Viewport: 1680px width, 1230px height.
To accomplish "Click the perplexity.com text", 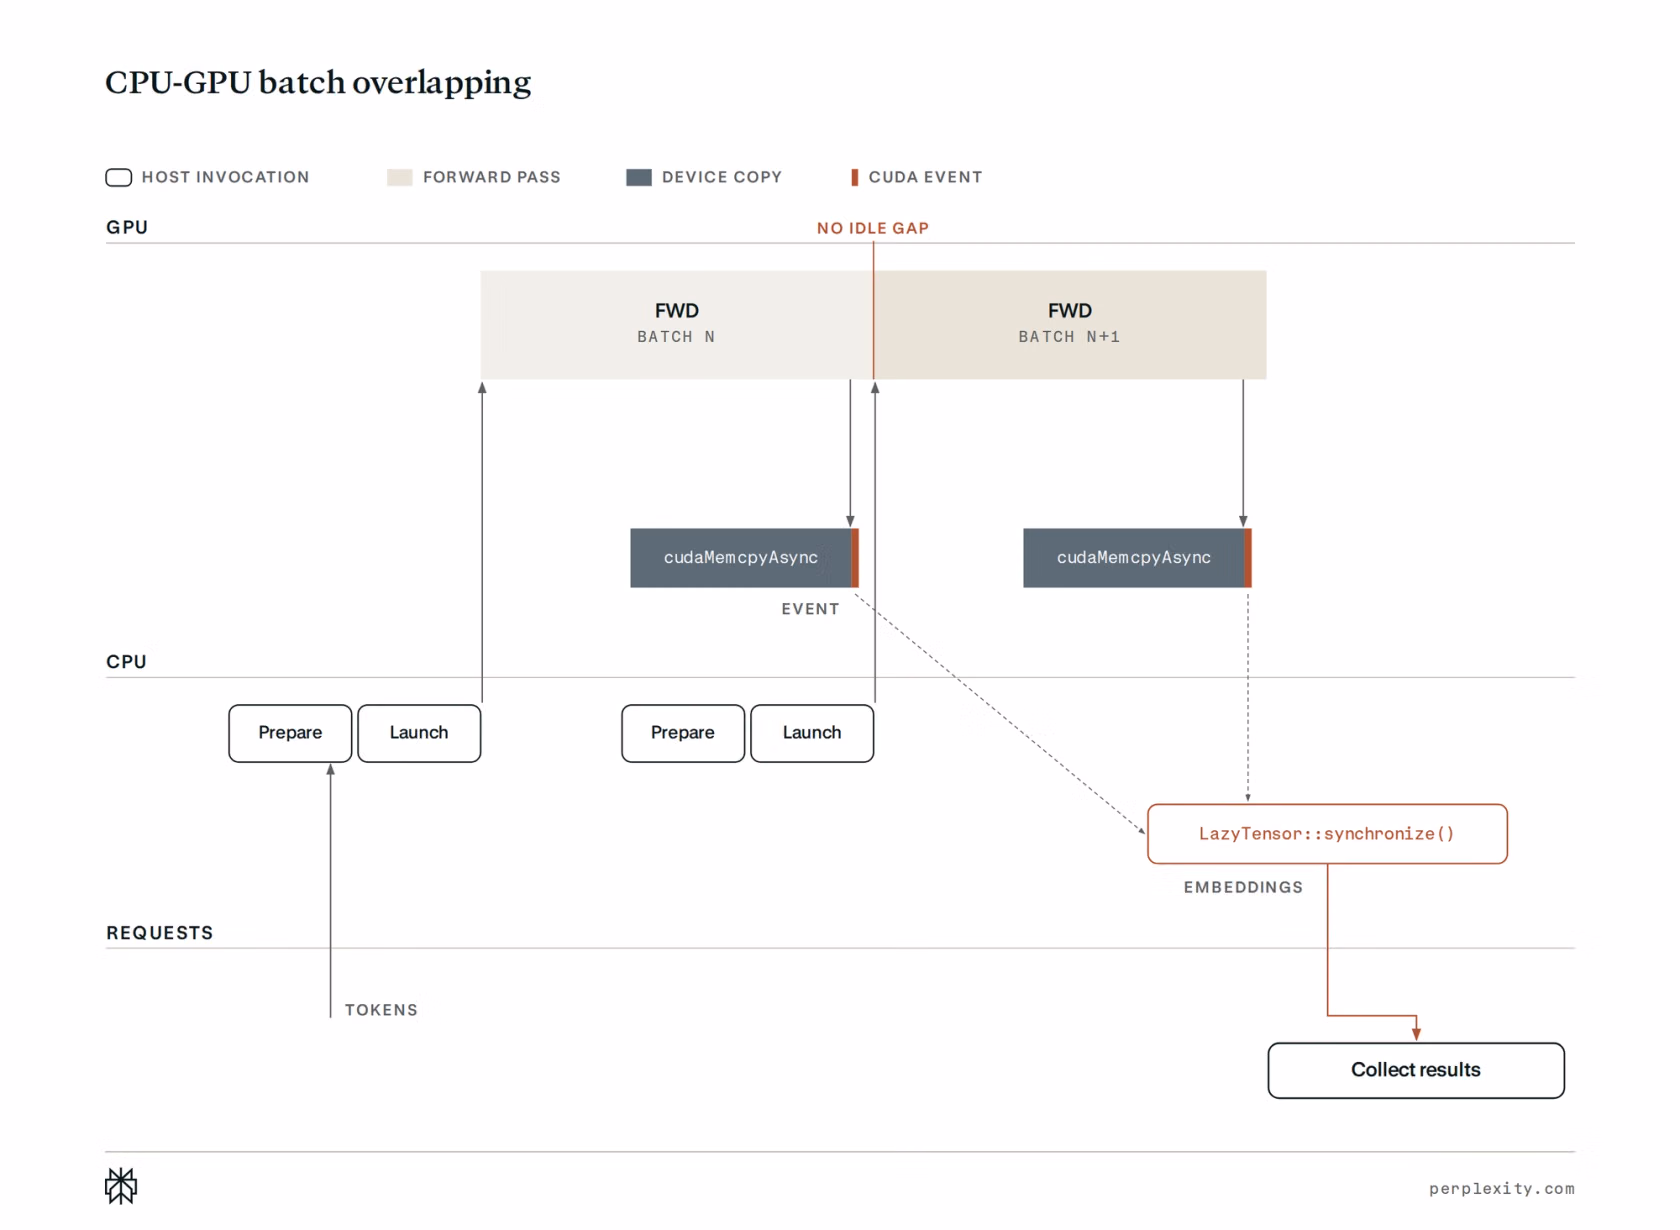I will [1501, 1188].
